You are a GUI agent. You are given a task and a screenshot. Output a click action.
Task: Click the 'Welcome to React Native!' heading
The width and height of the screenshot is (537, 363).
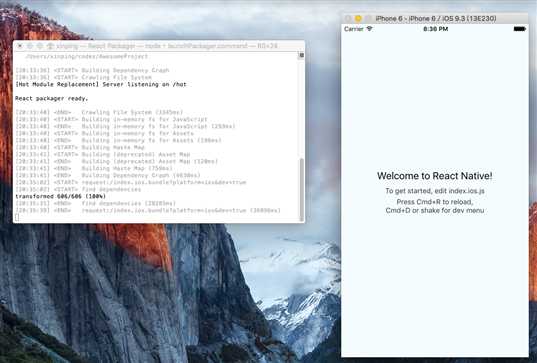click(435, 176)
